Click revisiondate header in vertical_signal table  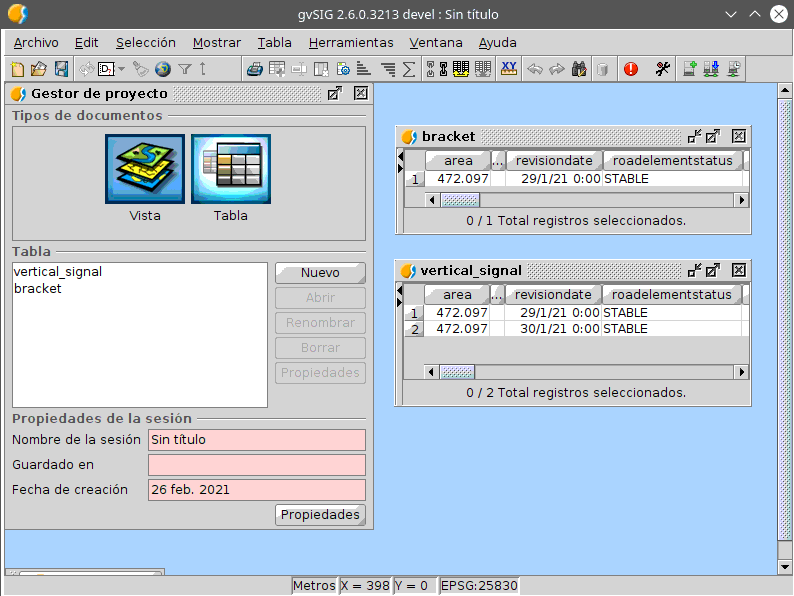click(553, 295)
